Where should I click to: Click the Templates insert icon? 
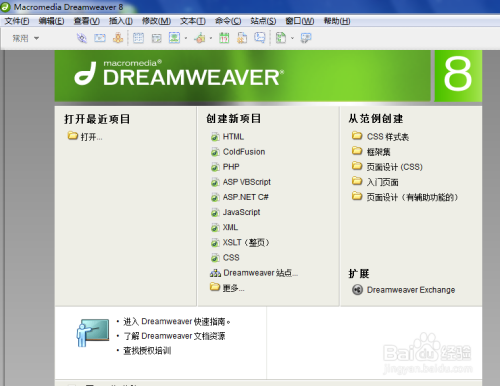[x=281, y=38]
